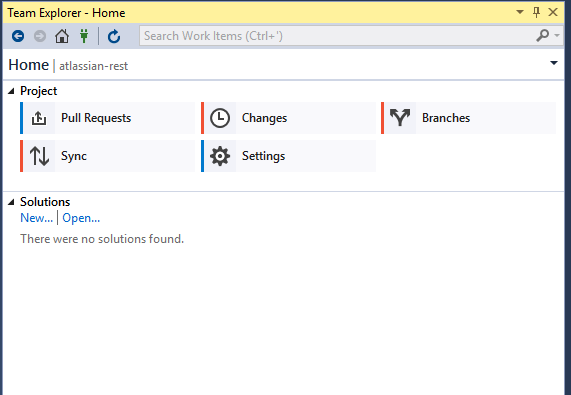The image size is (571, 395).
Task: Focus the Search Work Items field
Action: [x=337, y=36]
